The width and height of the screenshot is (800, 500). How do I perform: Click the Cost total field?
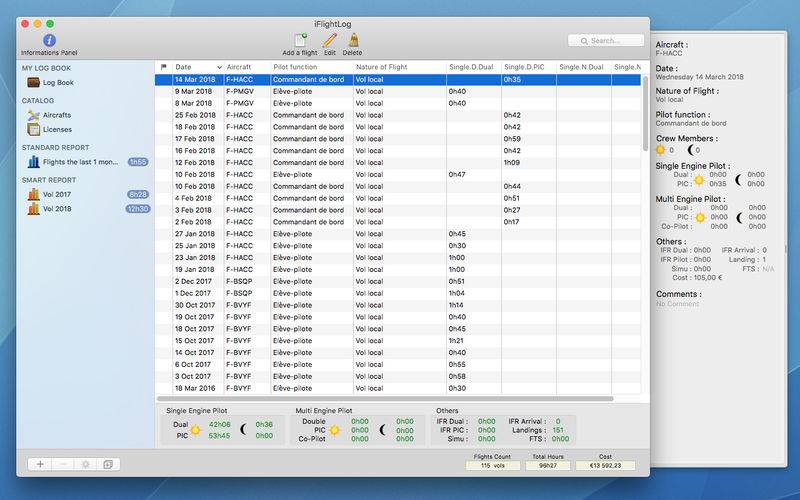click(x=605, y=465)
